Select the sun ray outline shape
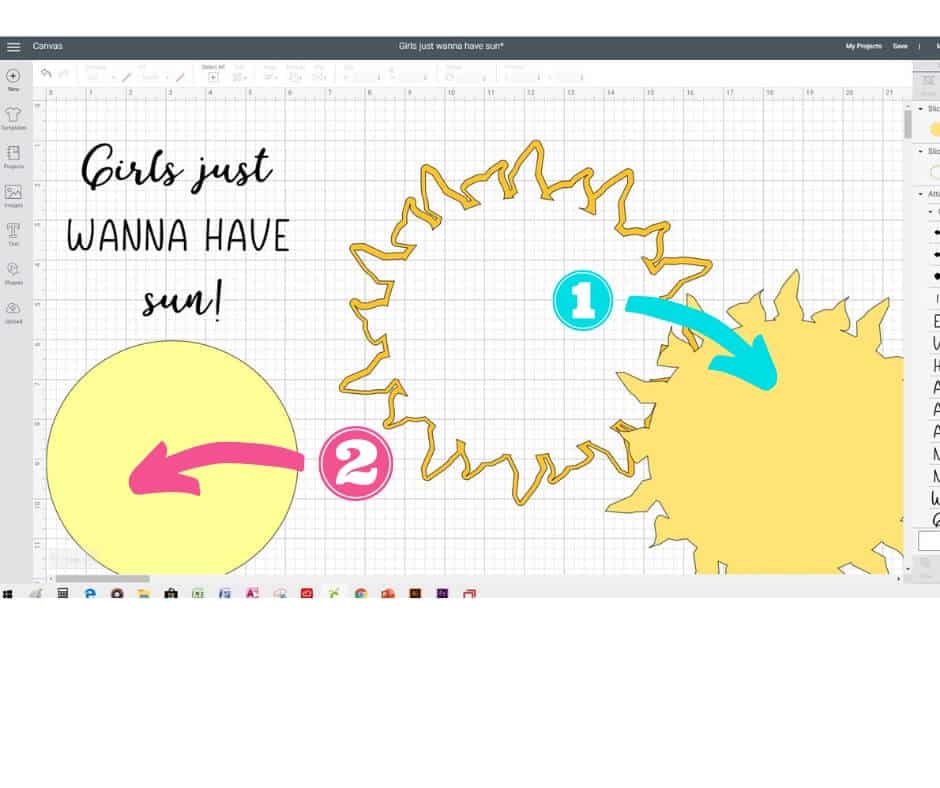Viewport: 940px width, 788px height. pyautogui.click(x=526, y=323)
